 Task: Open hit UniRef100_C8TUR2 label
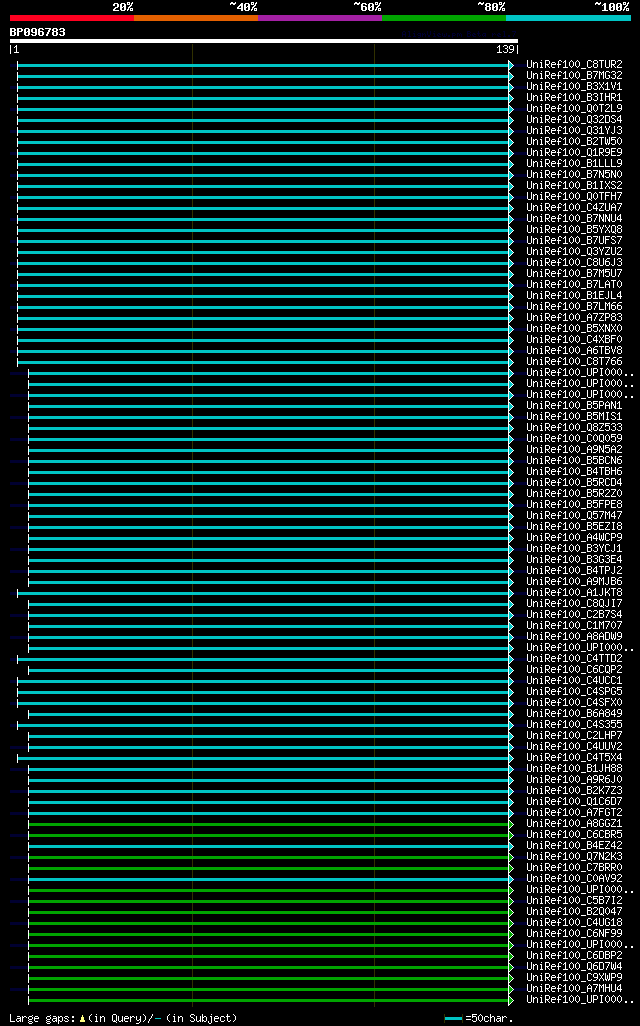[x=575, y=65]
